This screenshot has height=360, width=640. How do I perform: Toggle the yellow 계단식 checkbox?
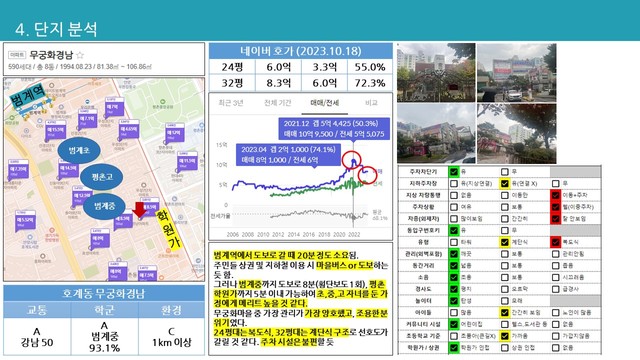(505, 242)
